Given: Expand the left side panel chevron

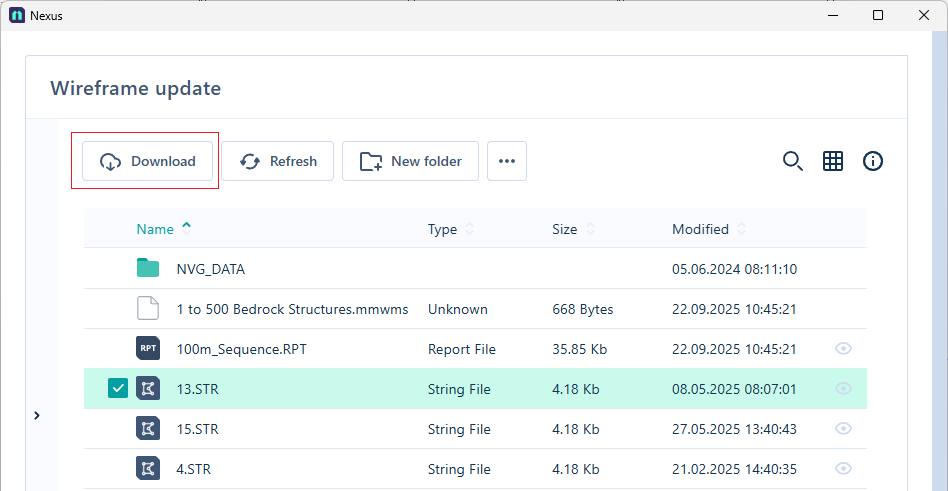Looking at the screenshot, I should [37, 415].
